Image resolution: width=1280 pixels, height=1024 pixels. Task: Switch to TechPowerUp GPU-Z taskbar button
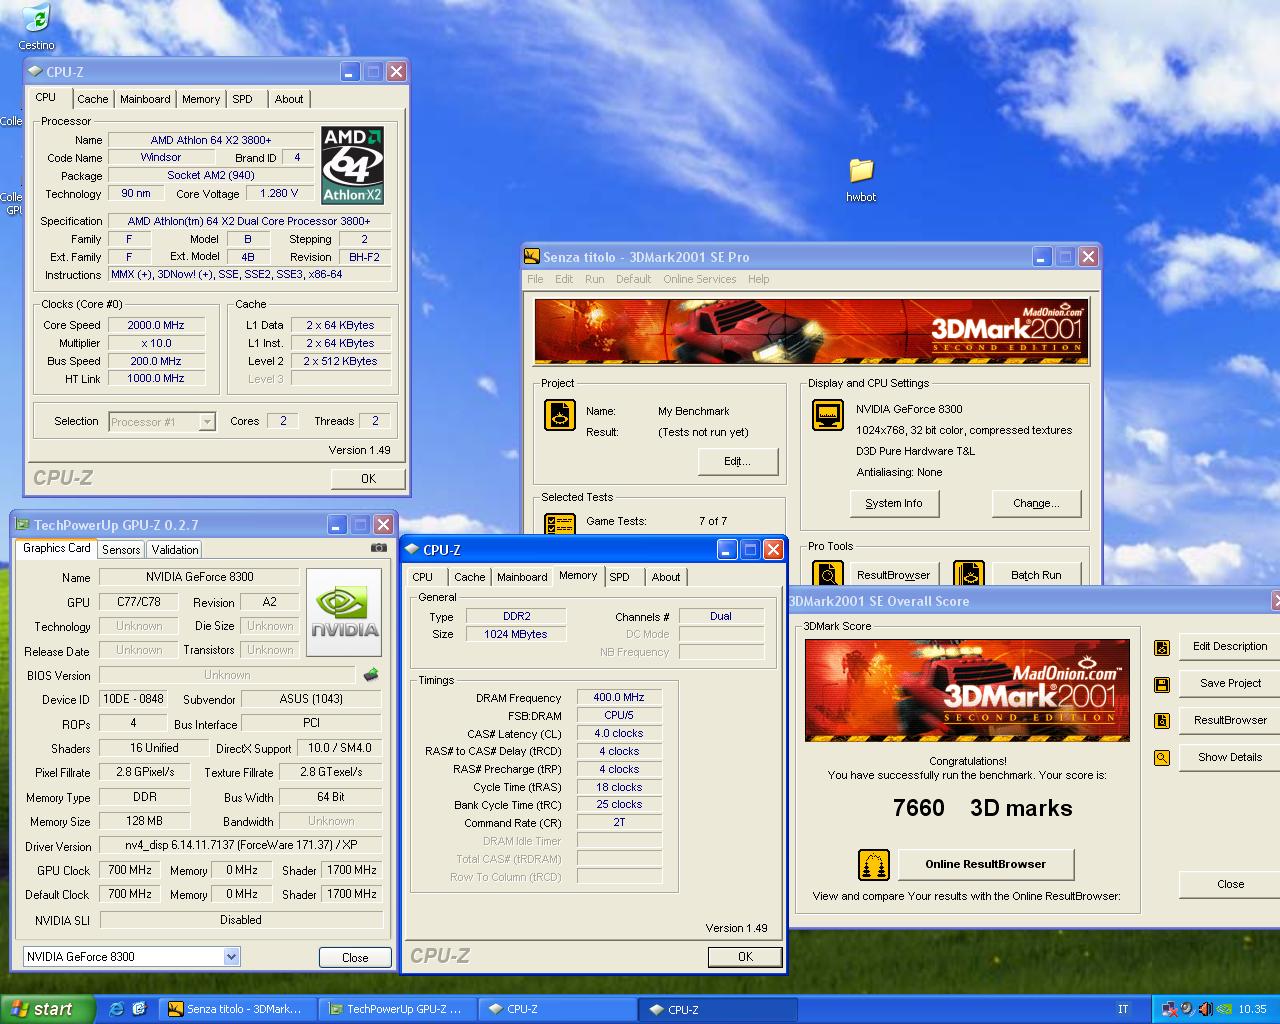(399, 1009)
